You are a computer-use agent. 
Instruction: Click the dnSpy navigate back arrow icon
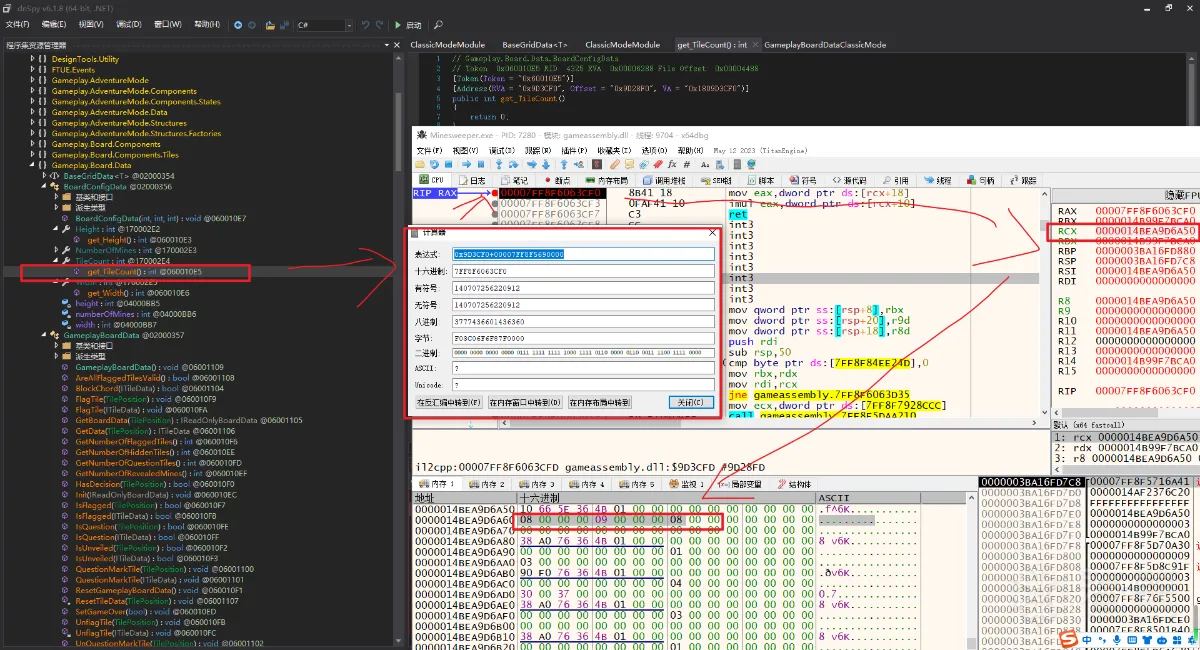tap(239, 25)
